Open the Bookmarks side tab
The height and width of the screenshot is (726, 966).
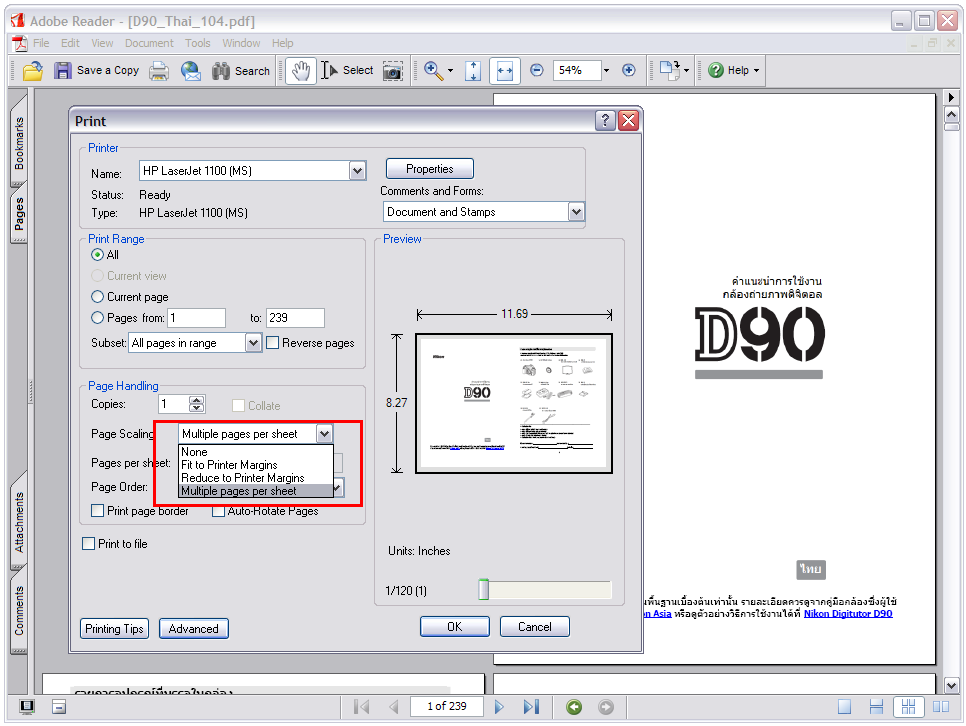pyautogui.click(x=19, y=143)
